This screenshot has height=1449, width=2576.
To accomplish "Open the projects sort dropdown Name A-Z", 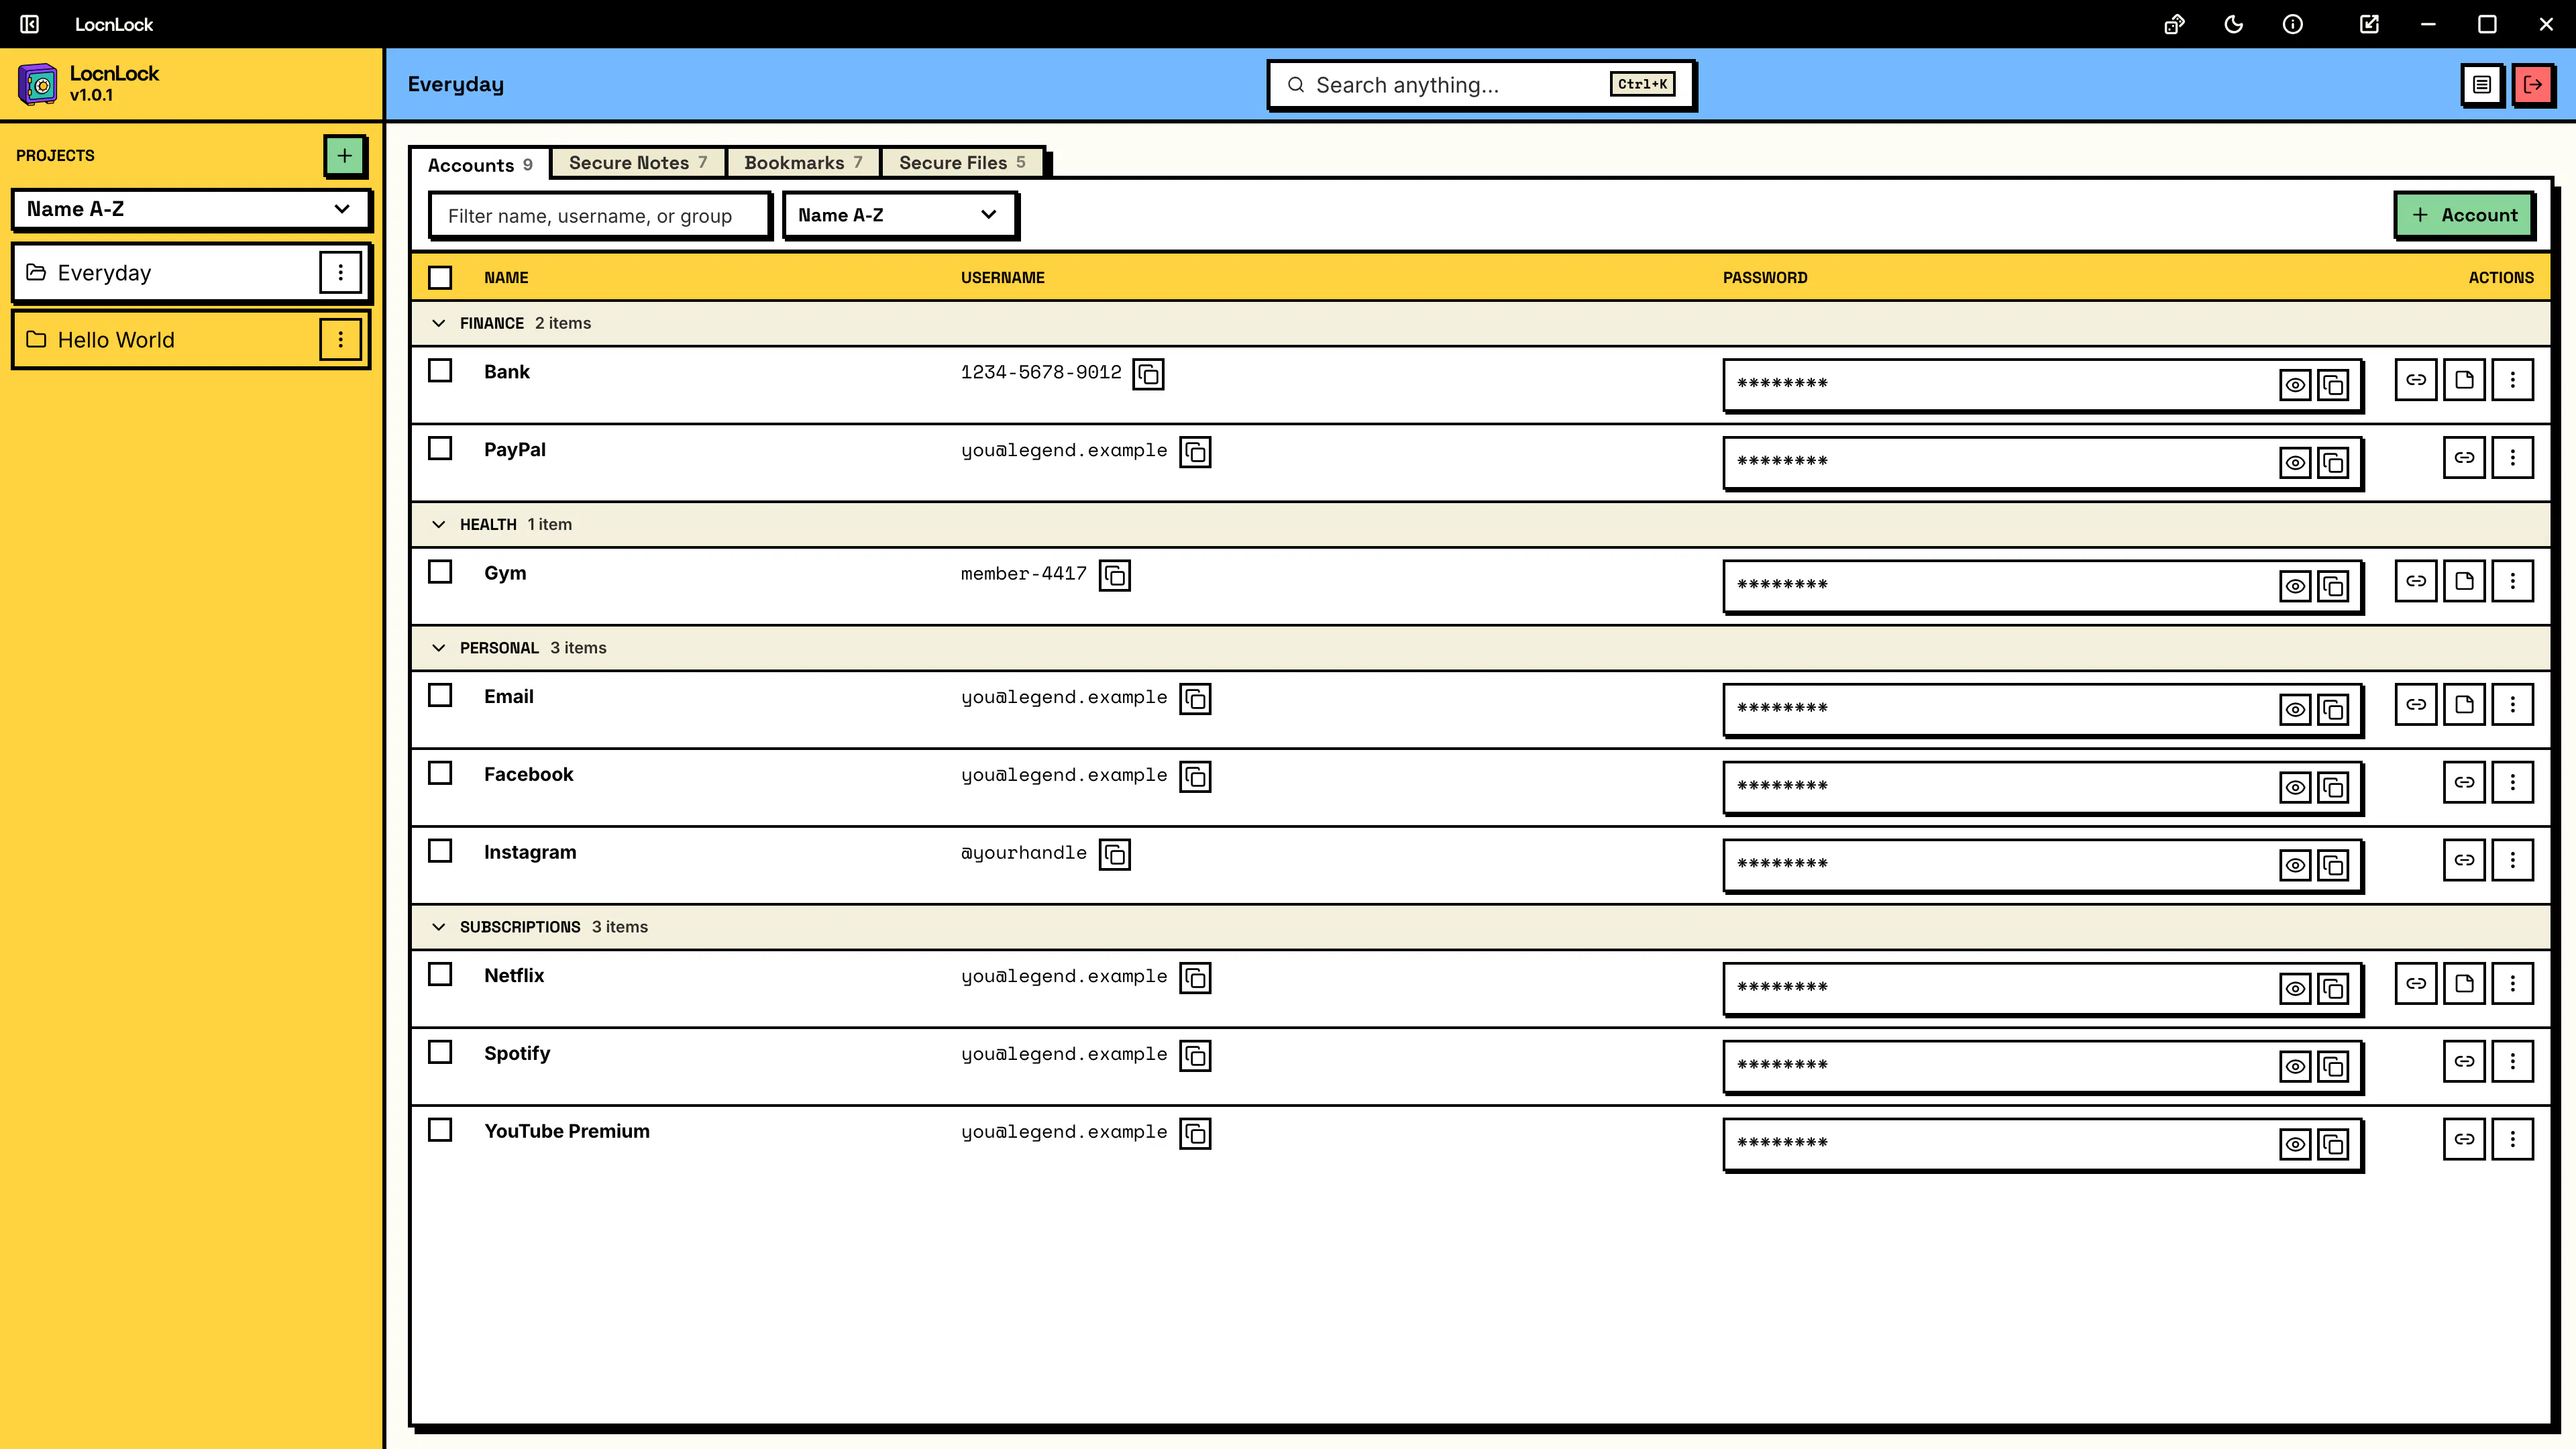I will (190, 209).
